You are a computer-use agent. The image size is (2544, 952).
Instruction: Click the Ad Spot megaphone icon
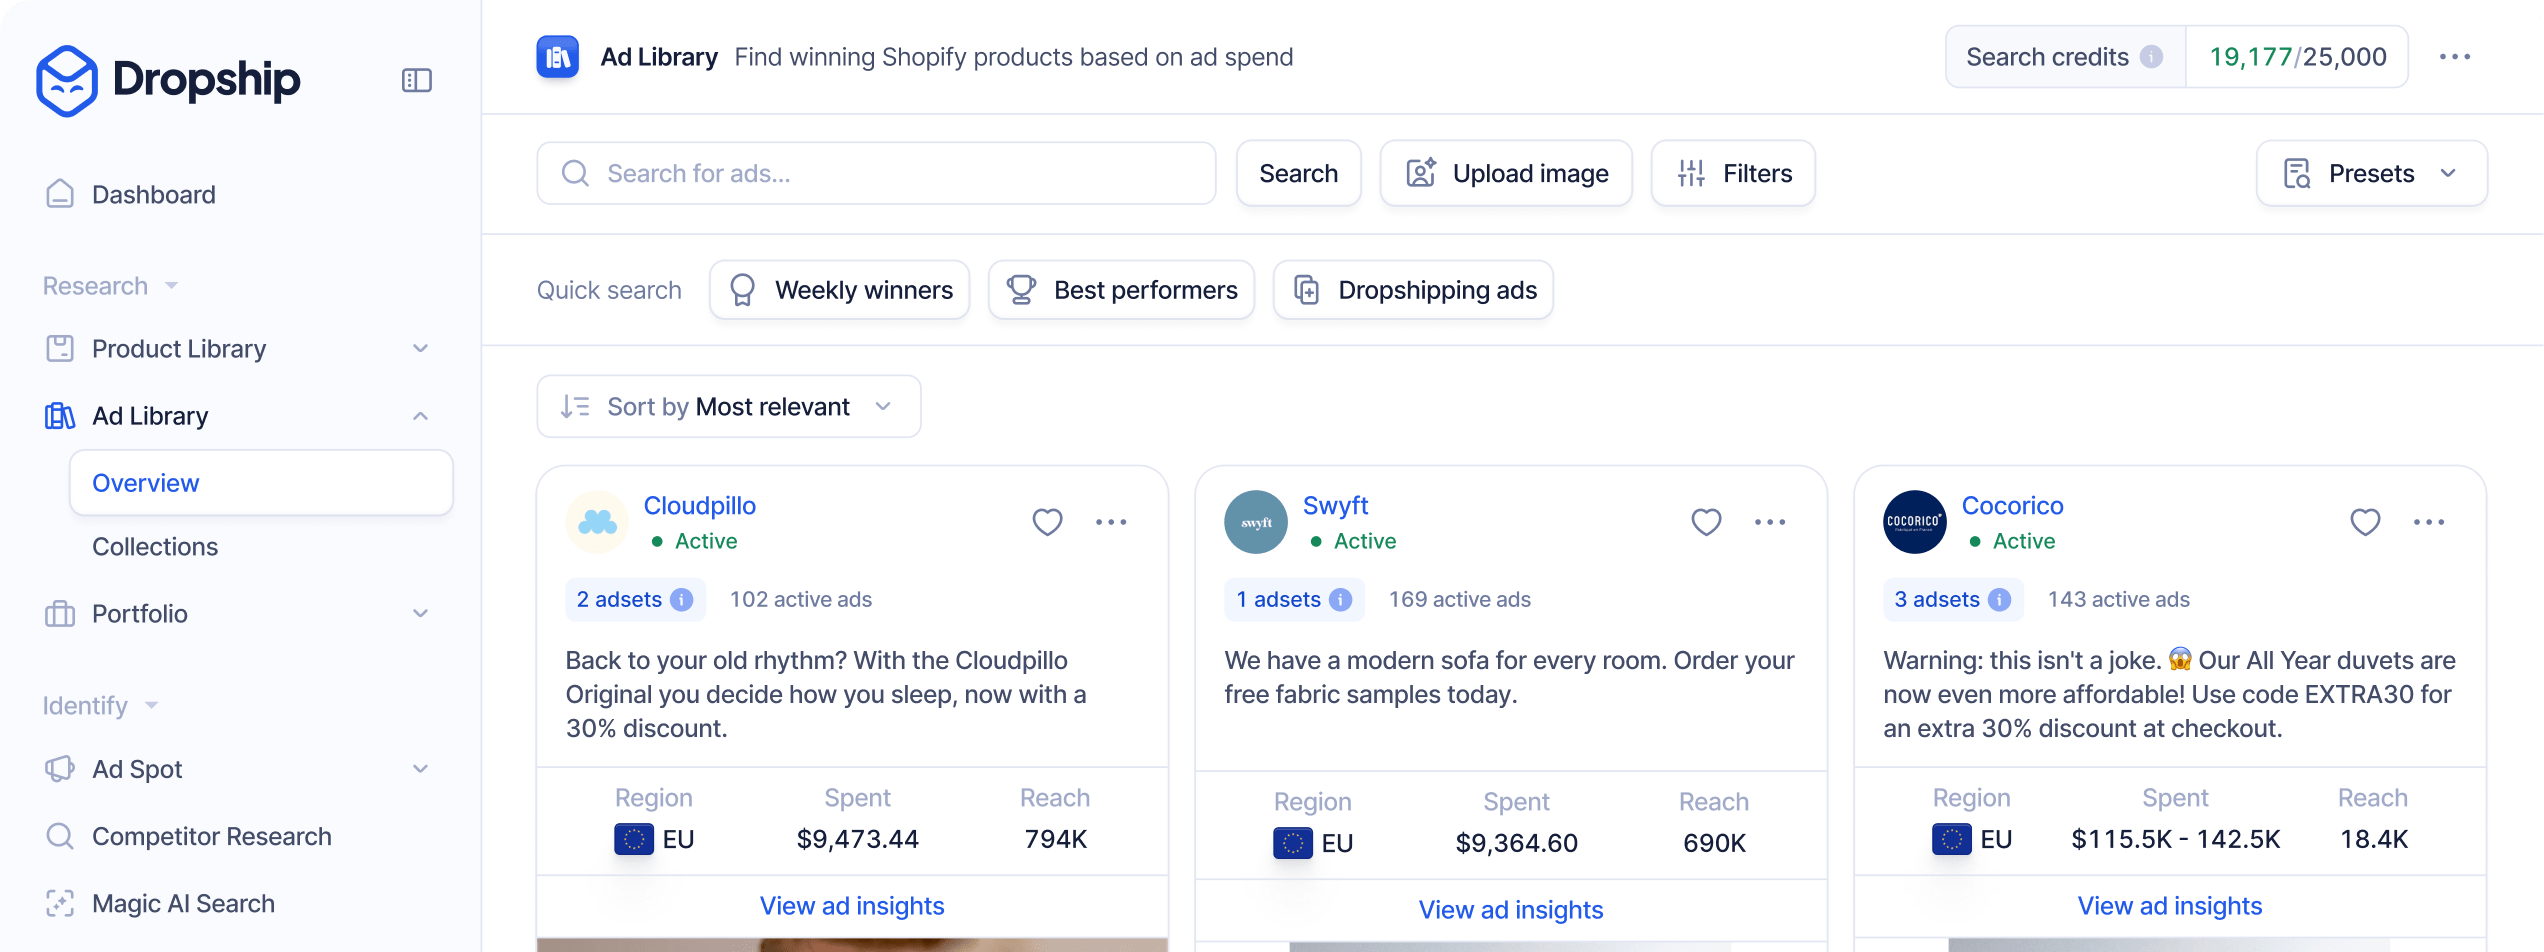click(x=60, y=769)
